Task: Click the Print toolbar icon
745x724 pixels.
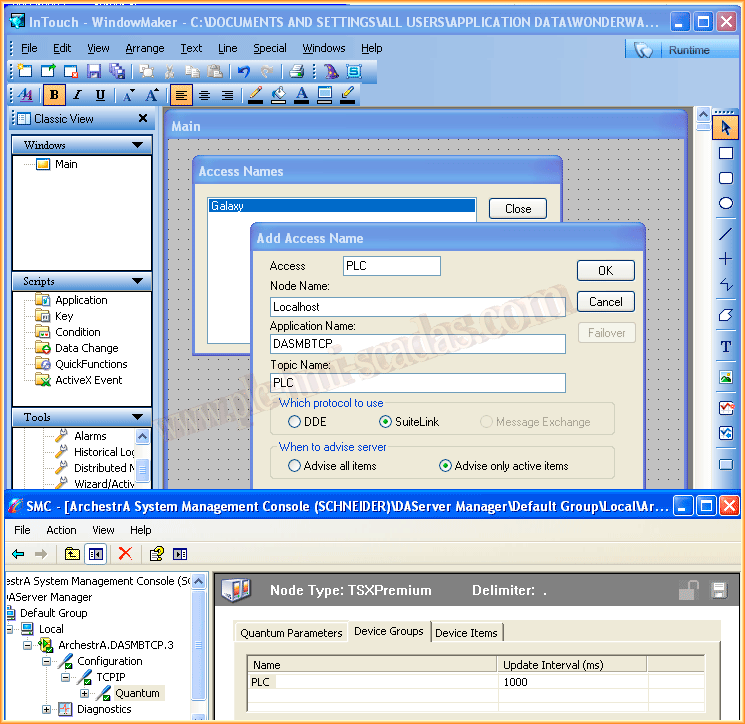Action: [296, 71]
